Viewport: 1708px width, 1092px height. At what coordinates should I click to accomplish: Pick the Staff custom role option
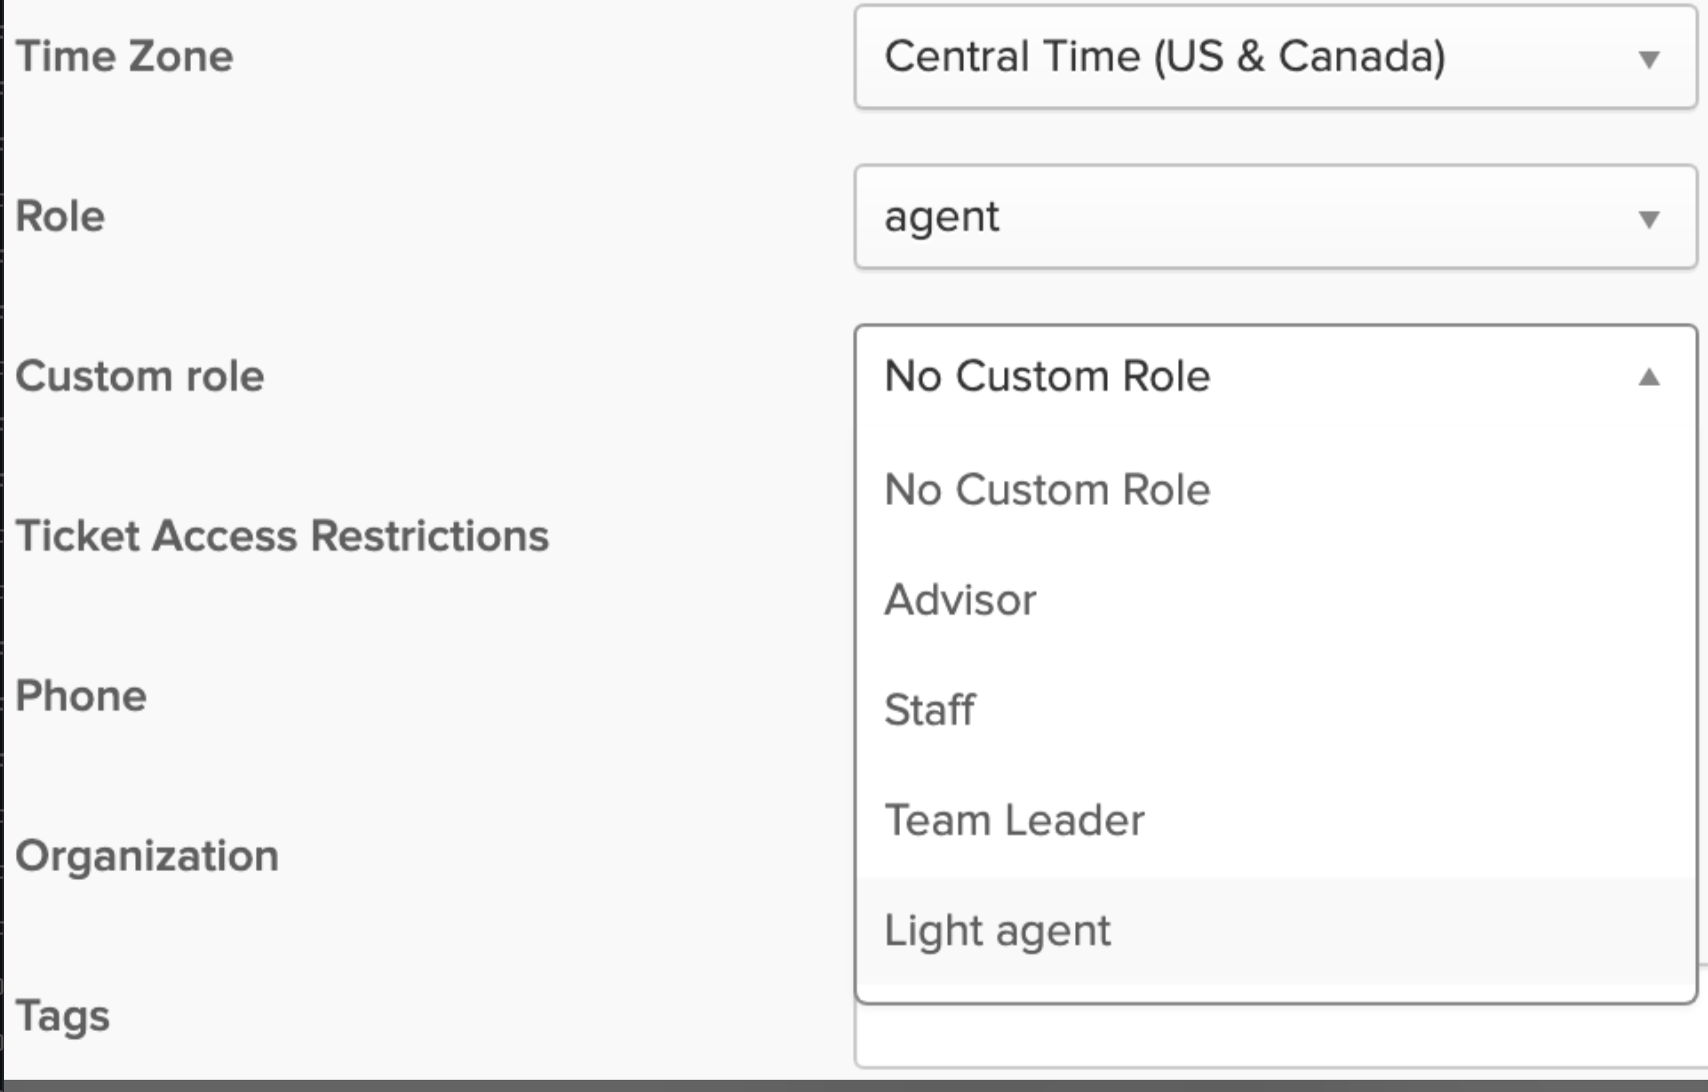coord(929,710)
